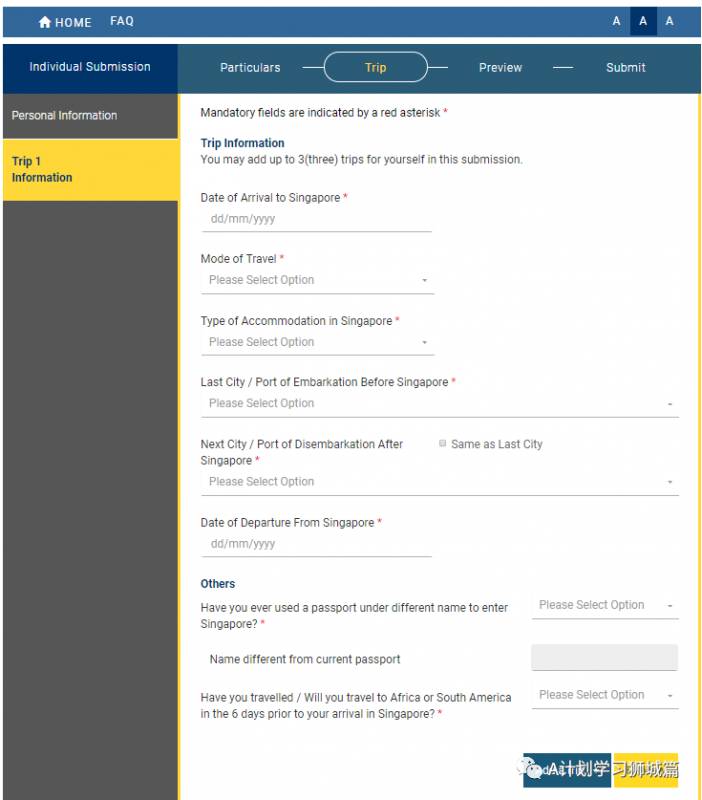
Task: Open the Africa or South America travel dropdown
Action: click(x=604, y=695)
